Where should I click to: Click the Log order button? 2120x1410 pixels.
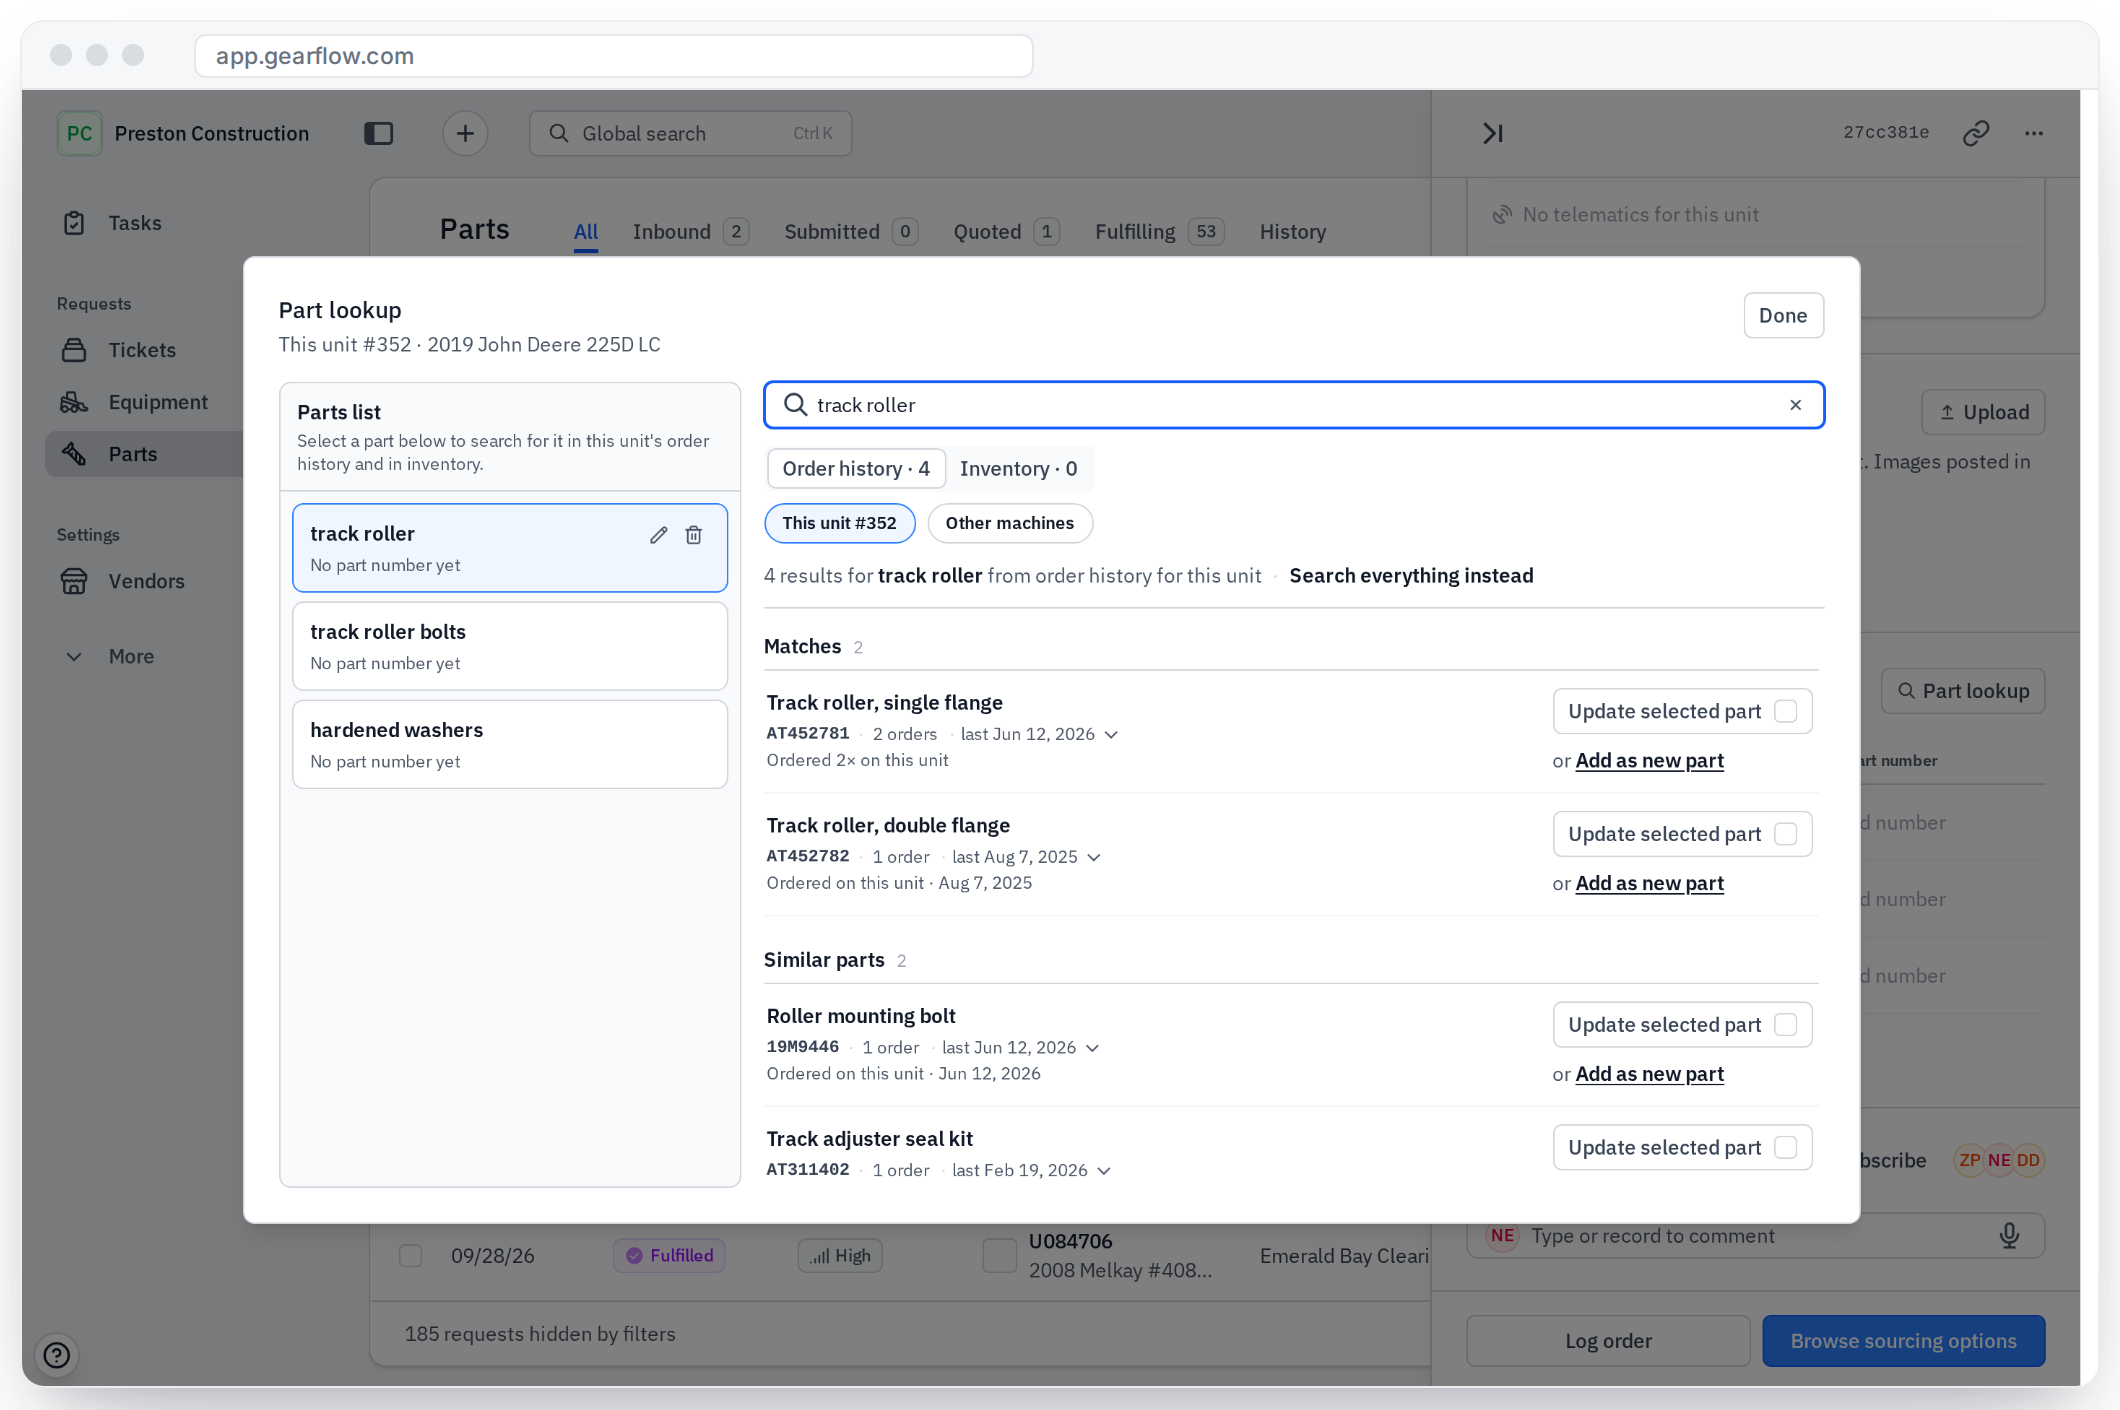(x=1608, y=1341)
